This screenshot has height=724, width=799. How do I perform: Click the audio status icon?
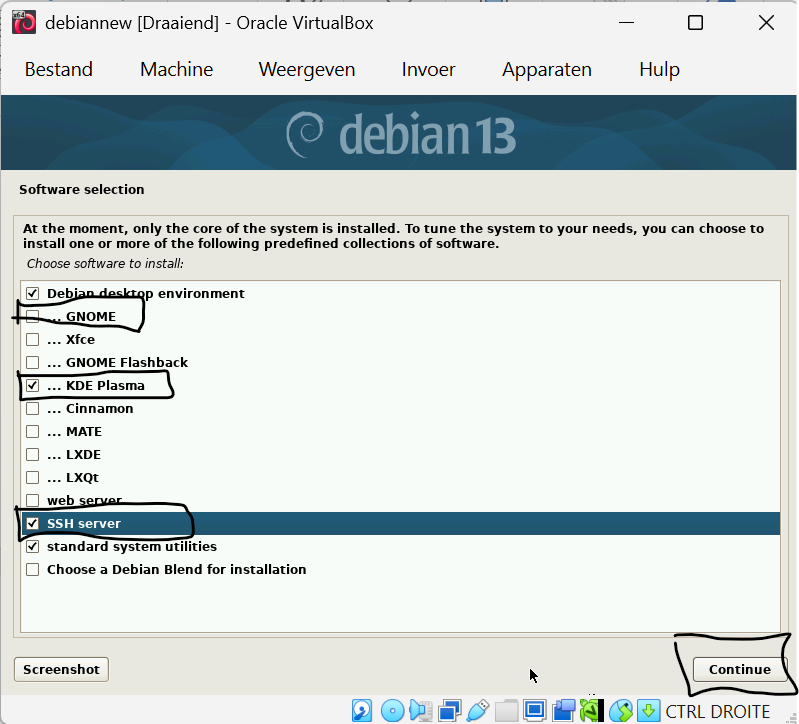coord(421,711)
